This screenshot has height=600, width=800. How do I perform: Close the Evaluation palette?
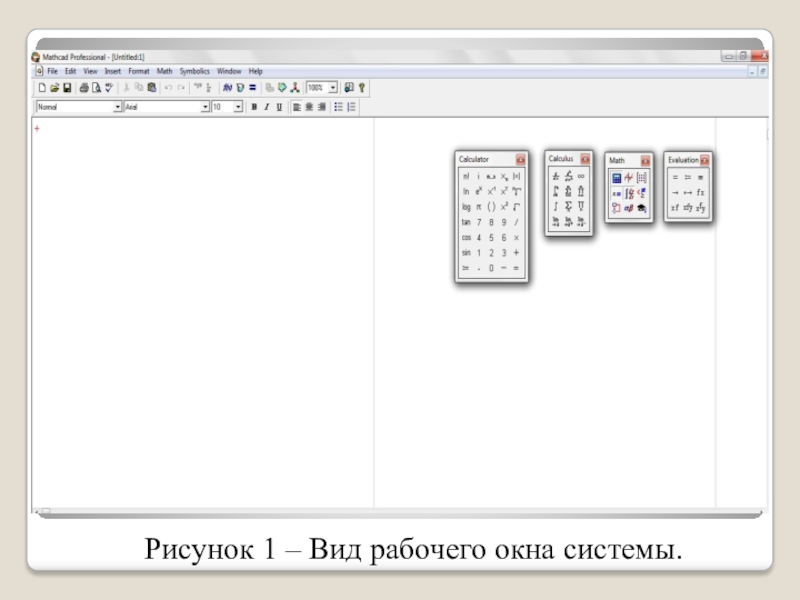705,160
